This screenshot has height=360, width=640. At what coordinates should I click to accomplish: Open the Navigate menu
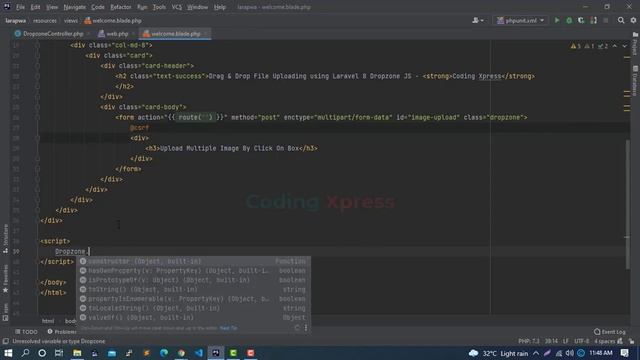click(75, 7)
